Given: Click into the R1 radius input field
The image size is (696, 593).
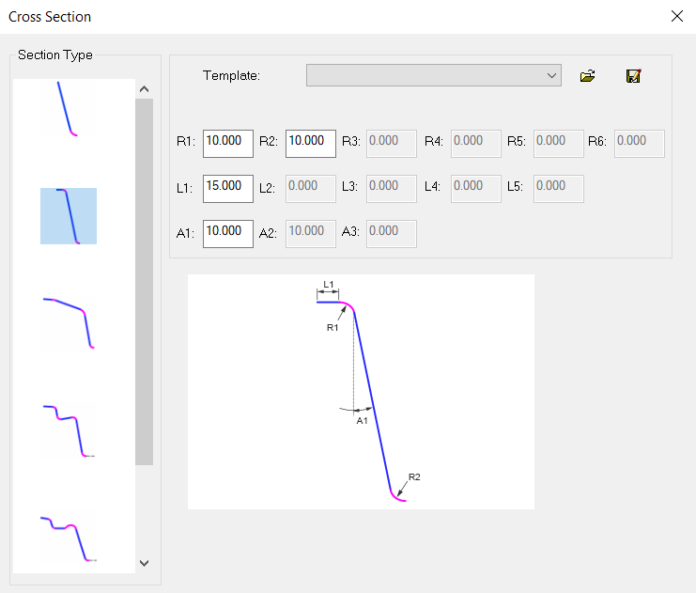Looking at the screenshot, I should 227,142.
